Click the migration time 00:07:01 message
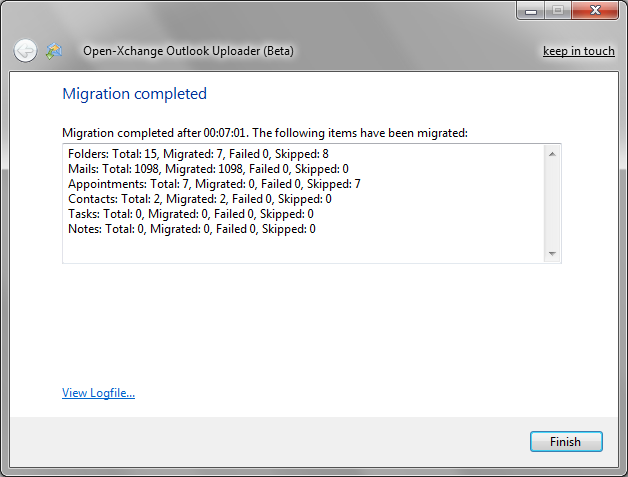The height and width of the screenshot is (477, 628). 265,133
